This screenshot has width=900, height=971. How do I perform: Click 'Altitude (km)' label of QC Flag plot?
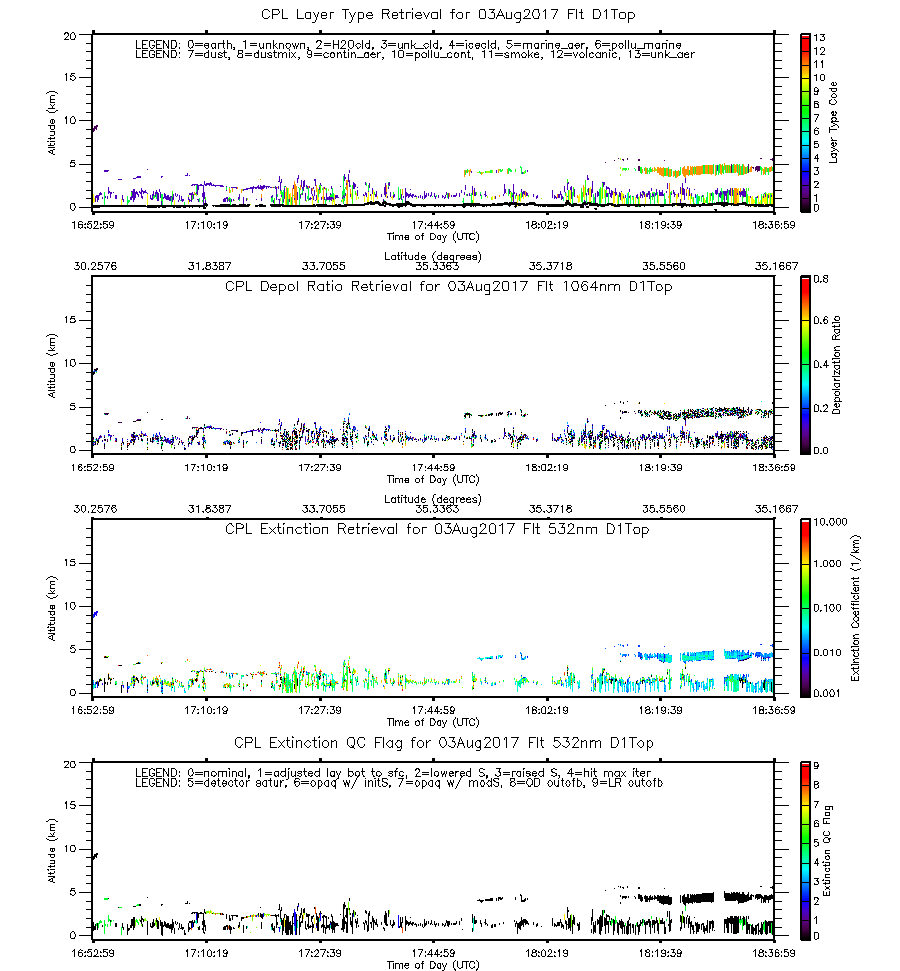point(51,851)
